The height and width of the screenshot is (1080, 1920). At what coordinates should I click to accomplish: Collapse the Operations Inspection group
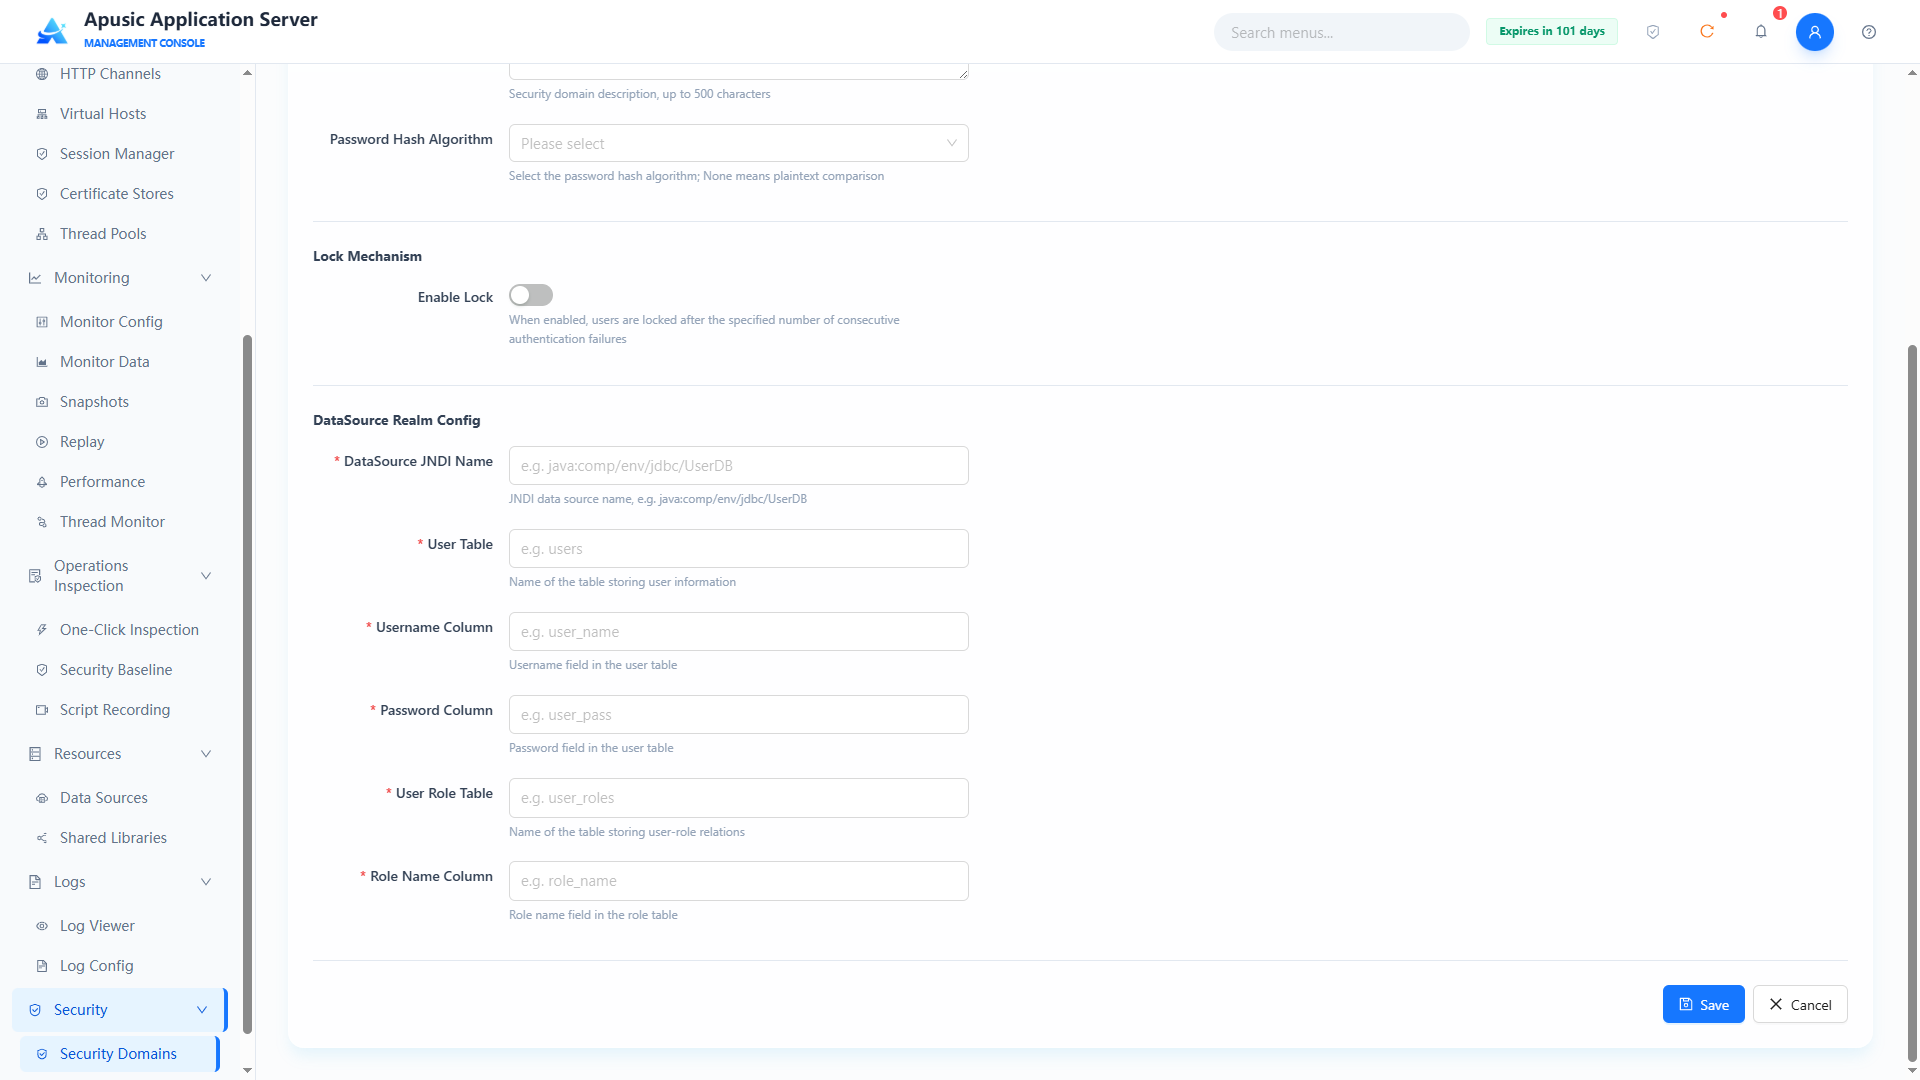120,576
